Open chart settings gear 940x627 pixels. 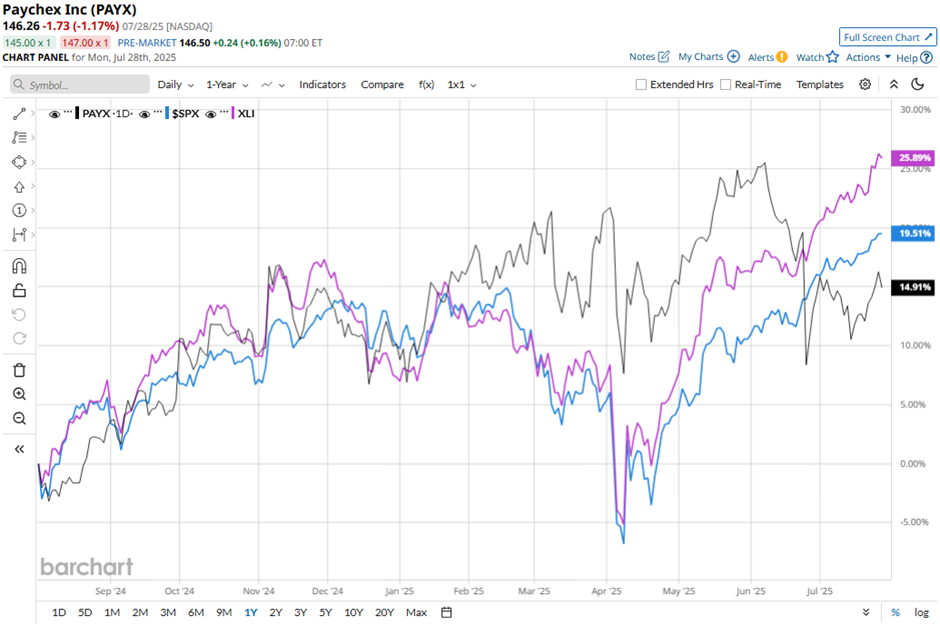(x=864, y=85)
